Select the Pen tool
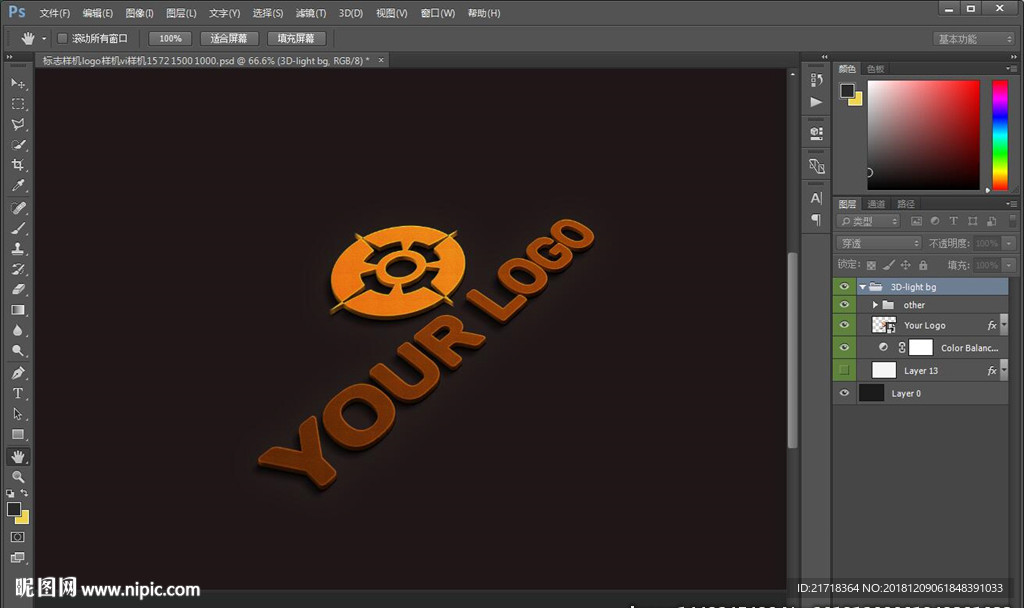The image size is (1024, 608). point(18,373)
